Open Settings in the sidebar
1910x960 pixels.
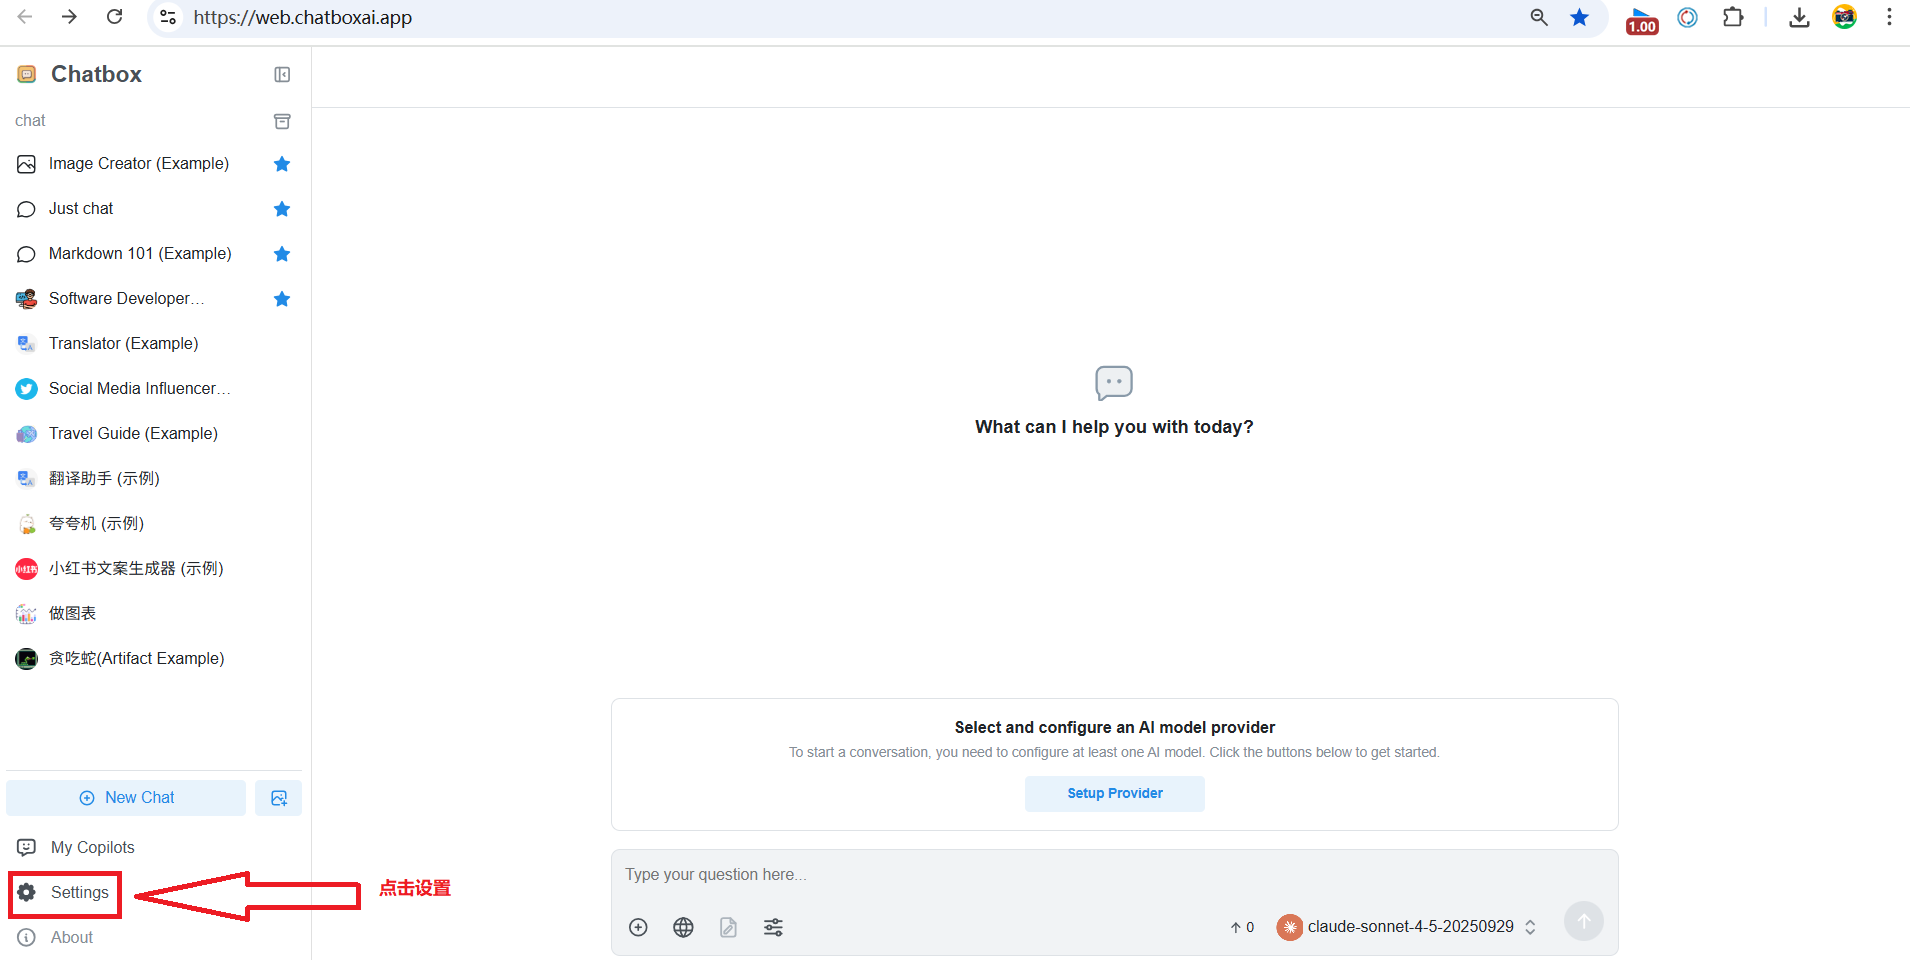tap(79, 893)
